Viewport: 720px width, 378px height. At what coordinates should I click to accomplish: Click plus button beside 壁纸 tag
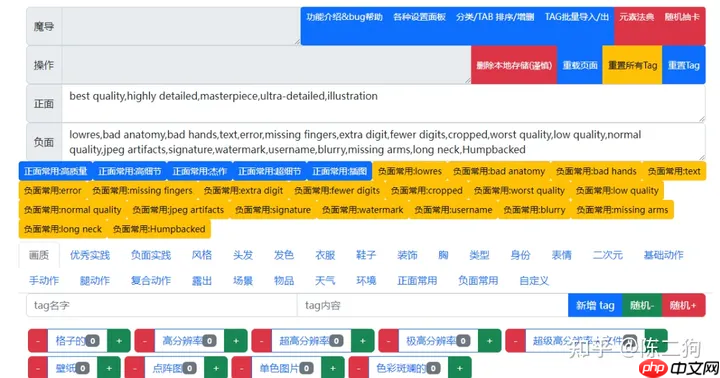[109, 368]
